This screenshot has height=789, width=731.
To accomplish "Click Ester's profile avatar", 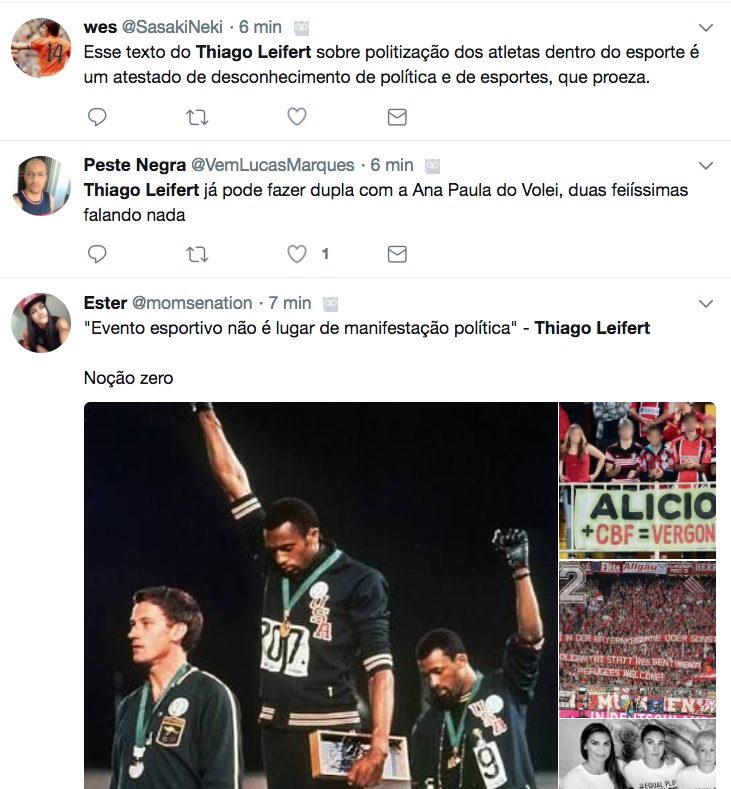I will click(x=41, y=323).
